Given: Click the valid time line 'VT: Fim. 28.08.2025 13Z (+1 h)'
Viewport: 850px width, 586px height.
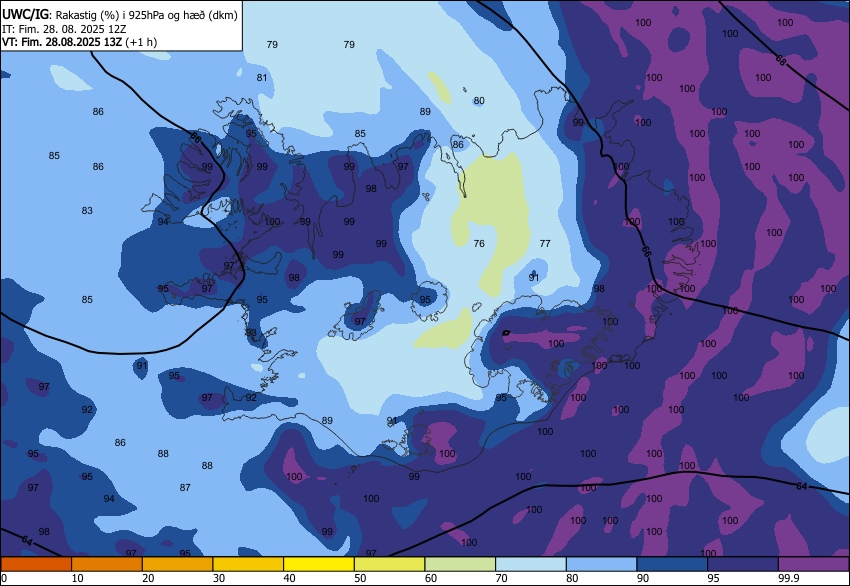Looking at the screenshot, I should tap(79, 42).
